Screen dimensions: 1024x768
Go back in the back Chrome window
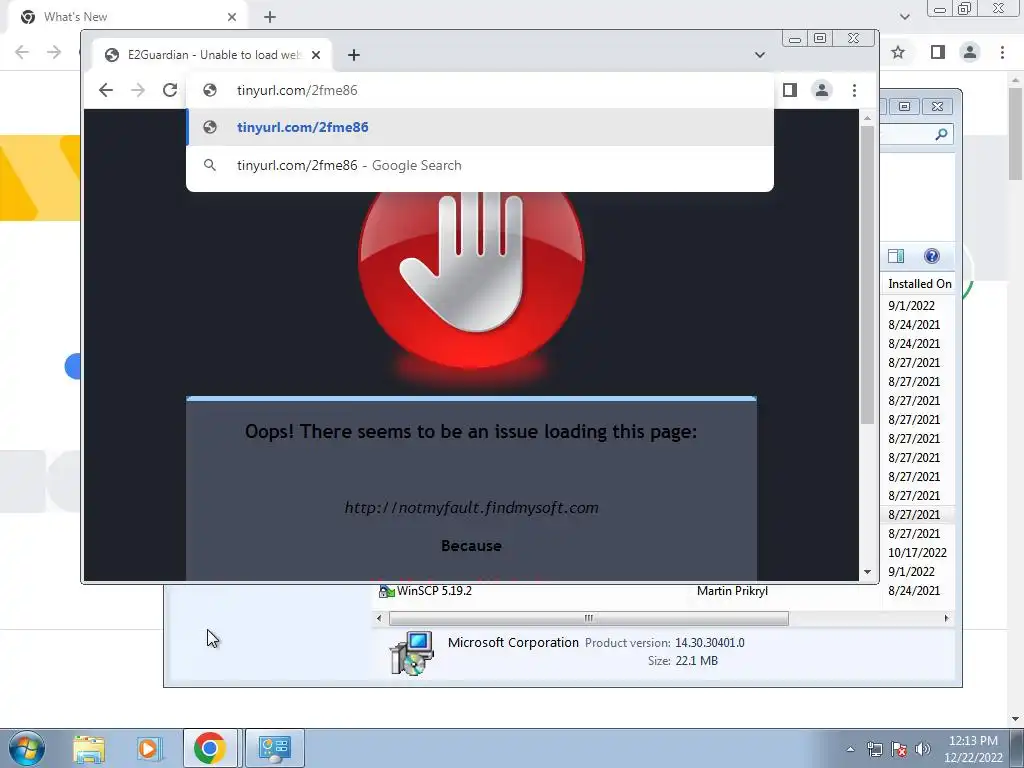22,52
